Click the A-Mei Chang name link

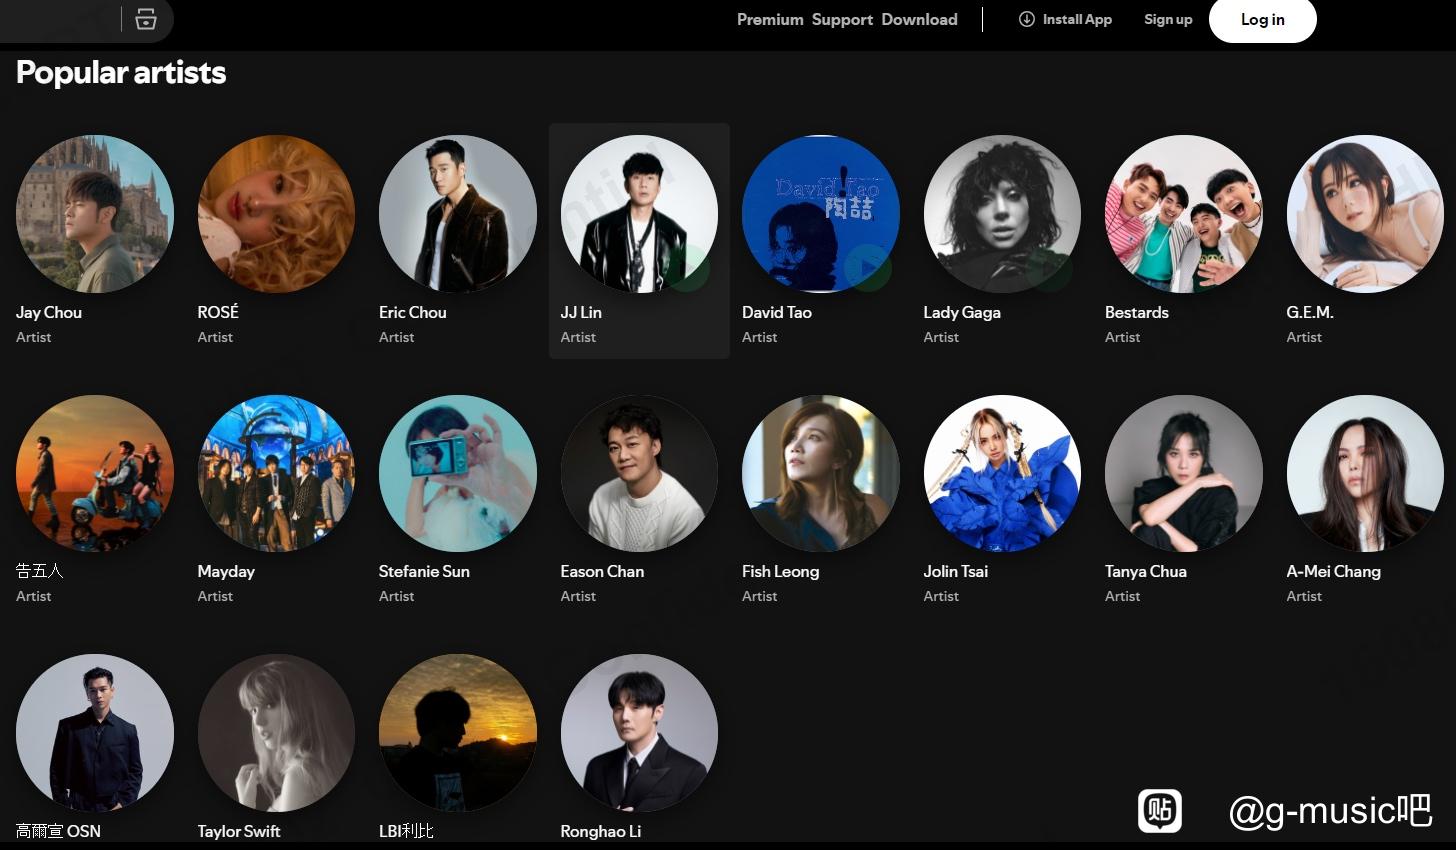pos(1334,571)
